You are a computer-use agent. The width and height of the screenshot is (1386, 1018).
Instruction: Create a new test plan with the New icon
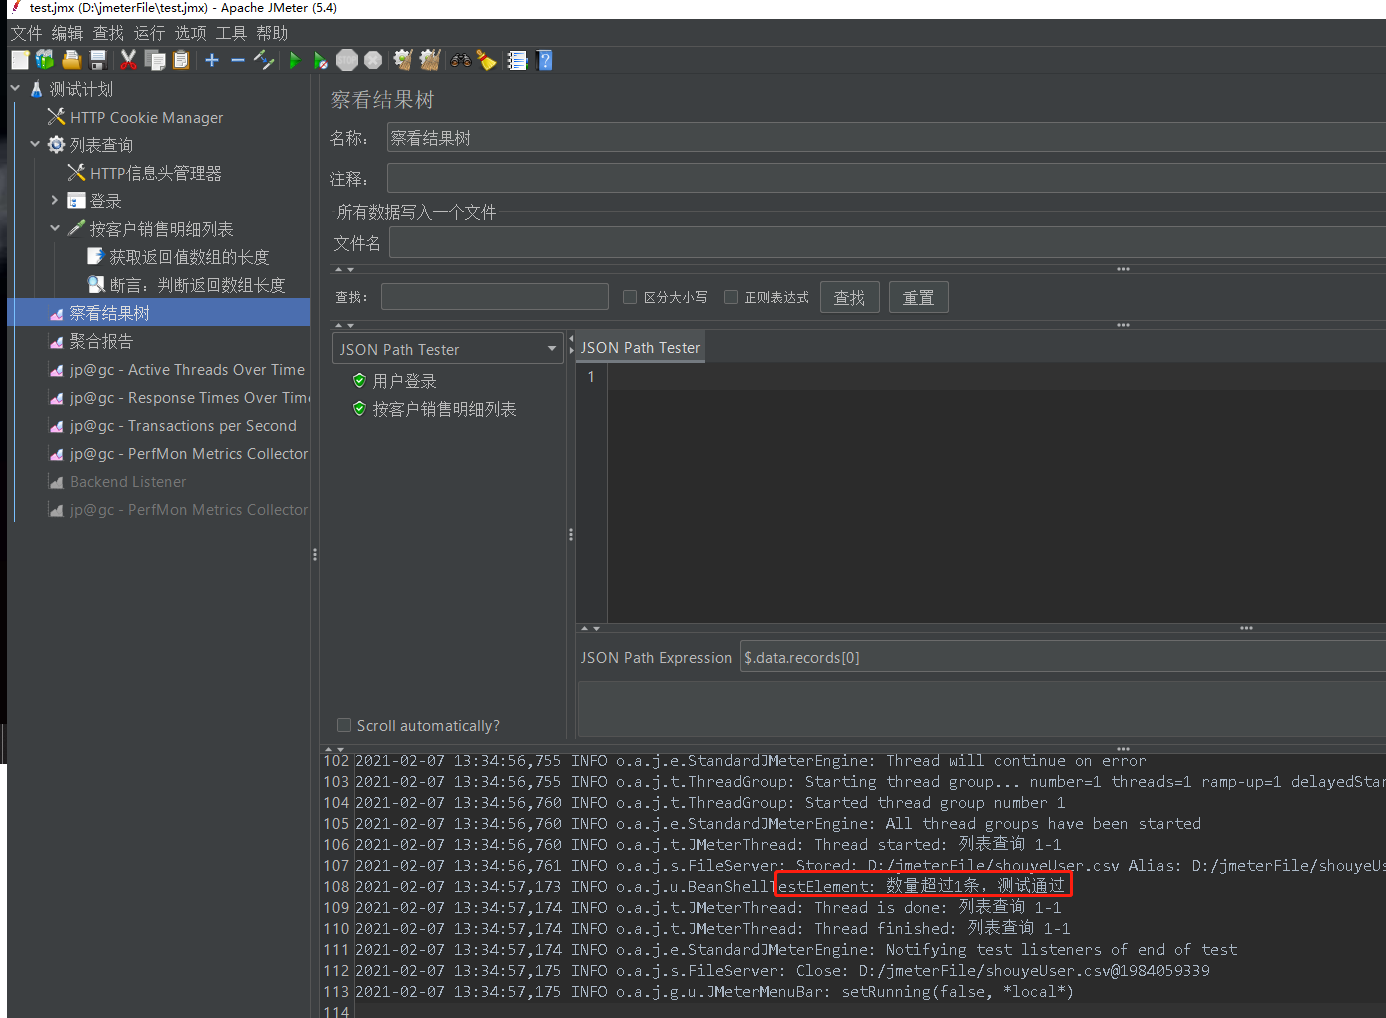coord(20,60)
